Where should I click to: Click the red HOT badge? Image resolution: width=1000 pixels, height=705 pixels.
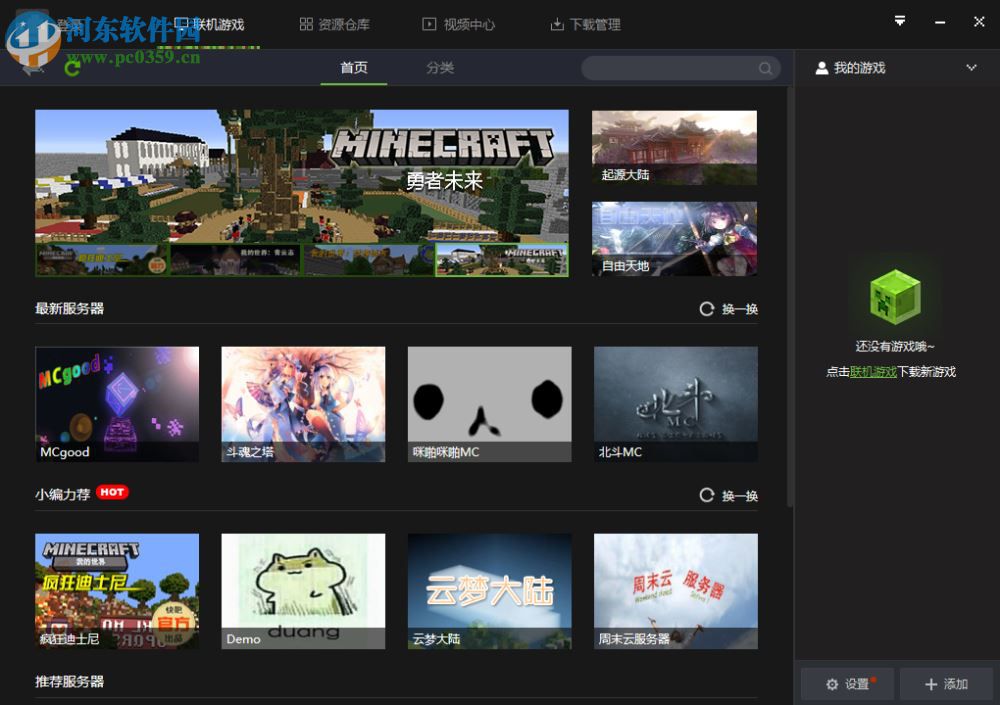click(112, 492)
